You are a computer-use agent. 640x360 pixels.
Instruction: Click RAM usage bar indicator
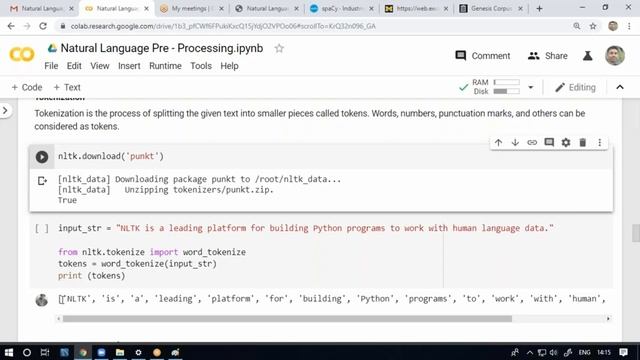click(507, 82)
